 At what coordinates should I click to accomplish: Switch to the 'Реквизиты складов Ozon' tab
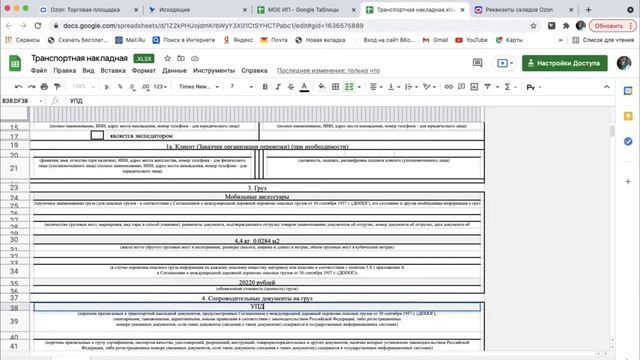click(519, 9)
